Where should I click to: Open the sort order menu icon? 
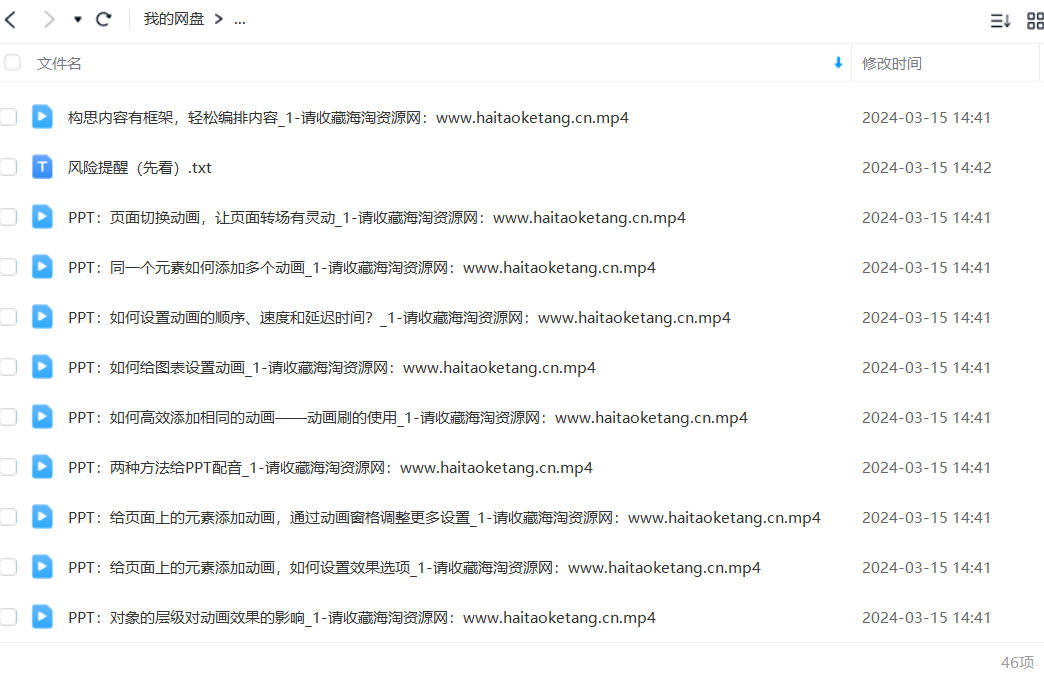(x=1000, y=21)
